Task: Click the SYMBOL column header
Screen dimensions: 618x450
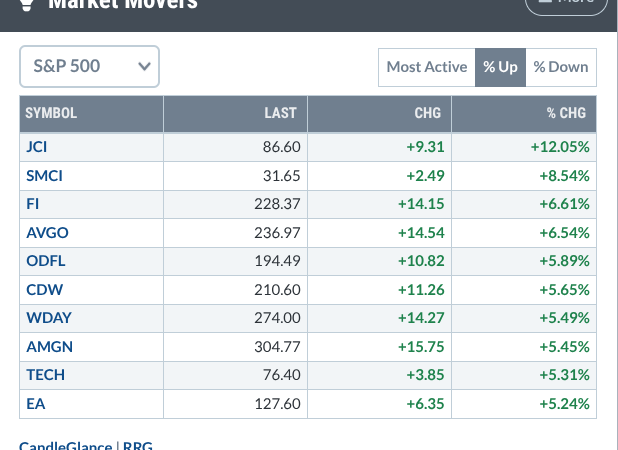Action: 91,113
